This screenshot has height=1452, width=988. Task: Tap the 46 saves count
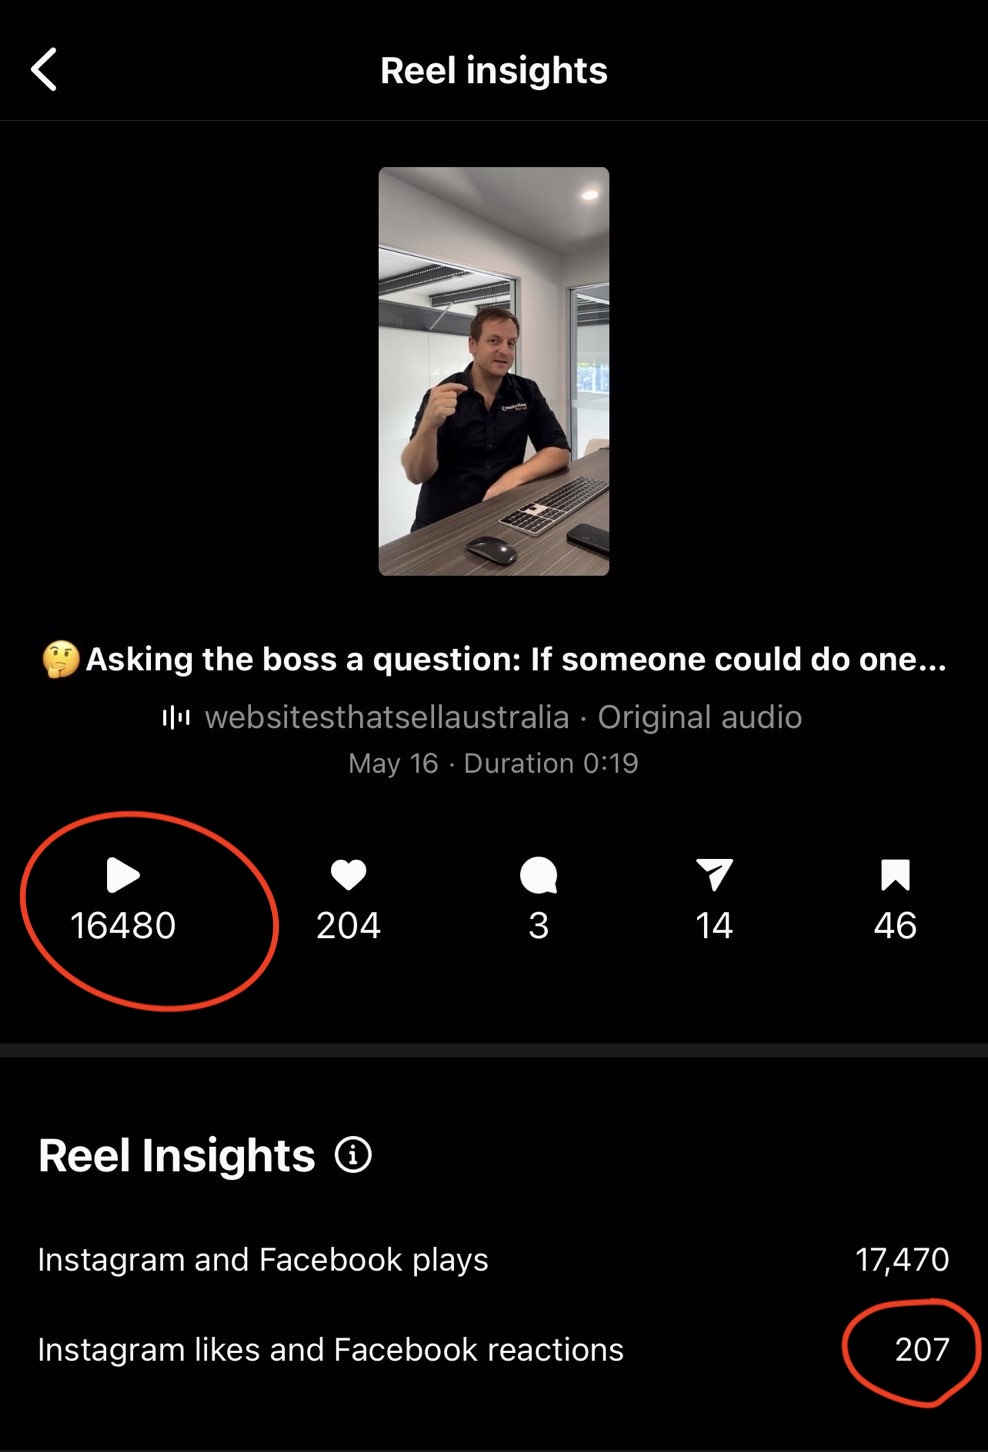895,926
